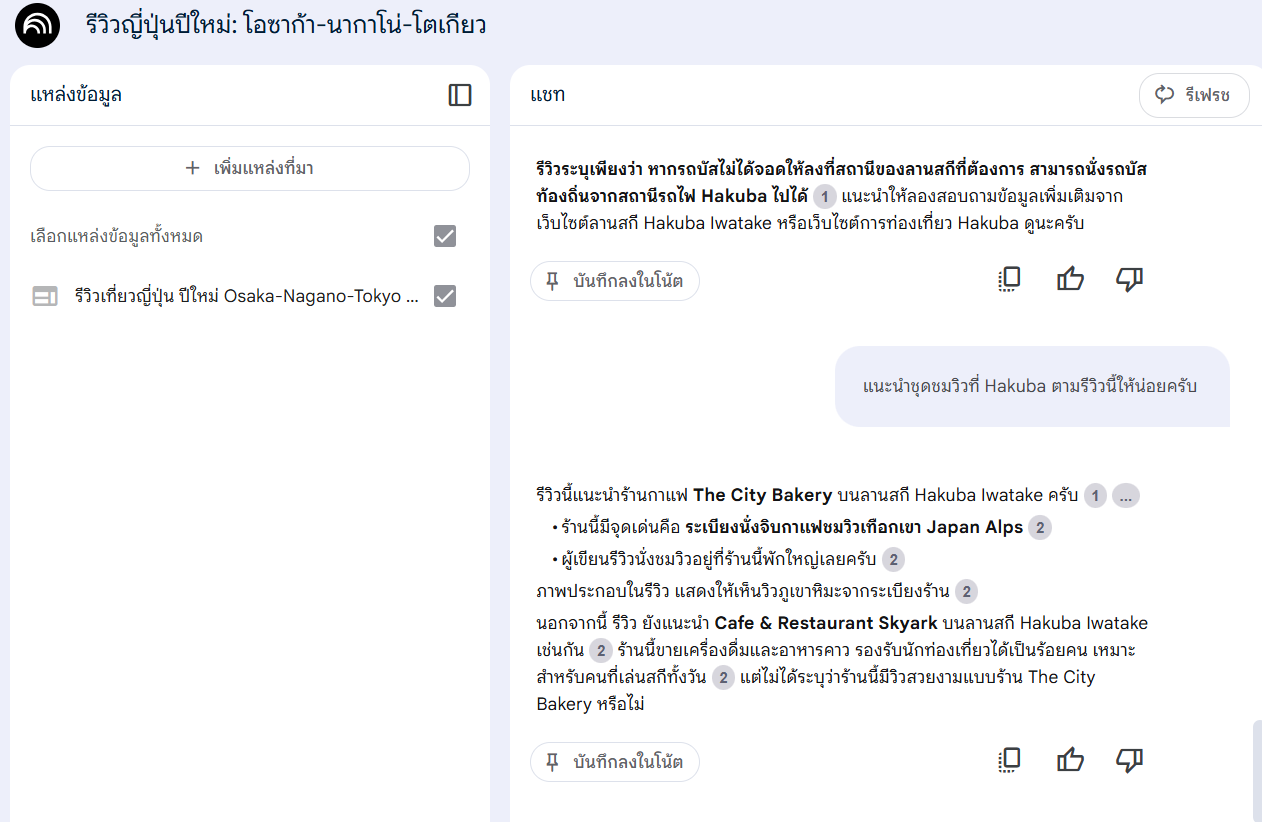Collapse the sources panel with sidebar icon
The width and height of the screenshot is (1262, 822).
click(x=460, y=95)
